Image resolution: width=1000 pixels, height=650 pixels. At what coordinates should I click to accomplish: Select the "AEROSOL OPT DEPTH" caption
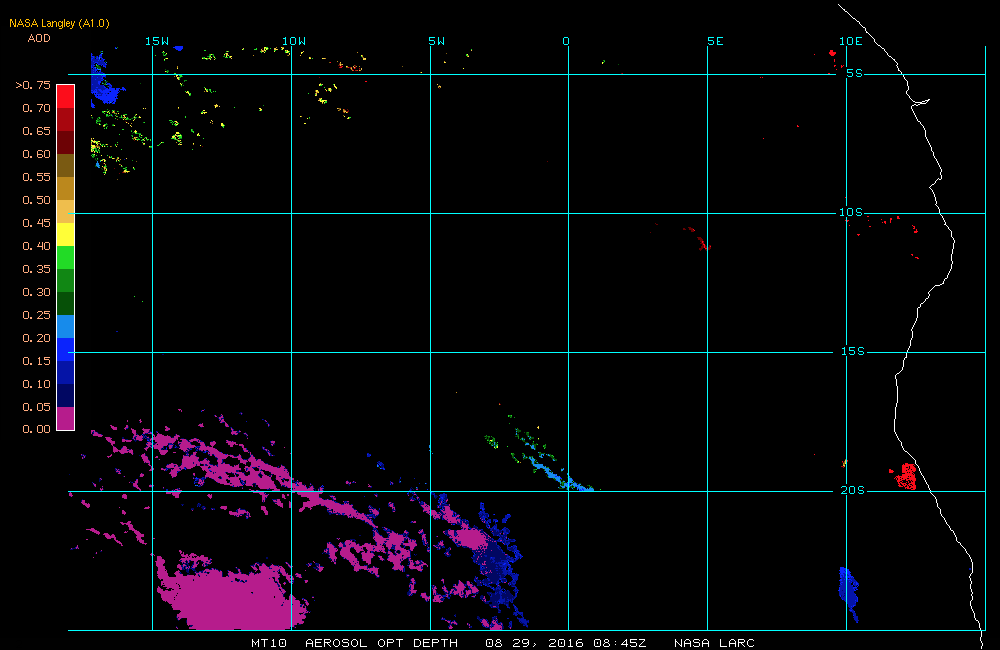381,643
